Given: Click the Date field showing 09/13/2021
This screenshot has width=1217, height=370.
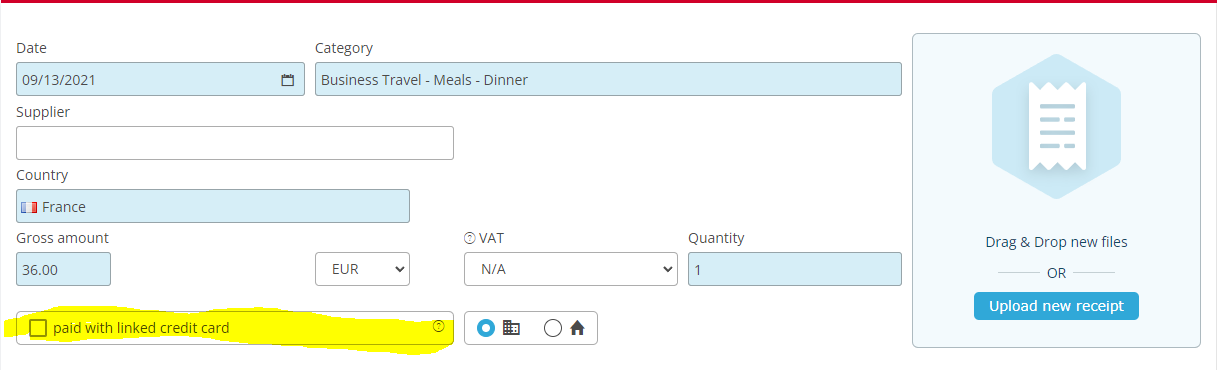Looking at the screenshot, I should click(x=160, y=80).
